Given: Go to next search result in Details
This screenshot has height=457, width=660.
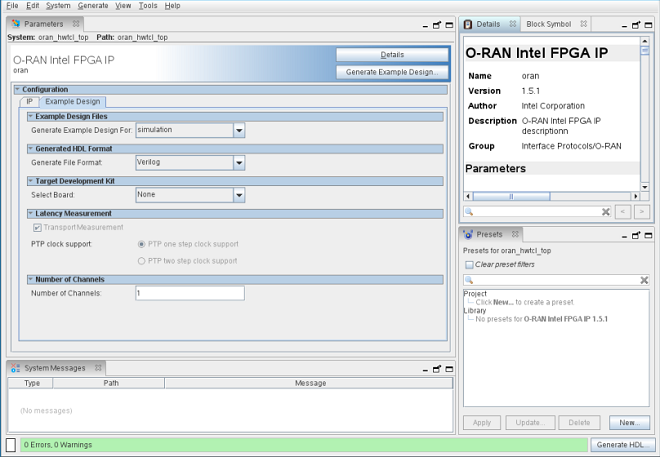Looking at the screenshot, I should [x=641, y=212].
